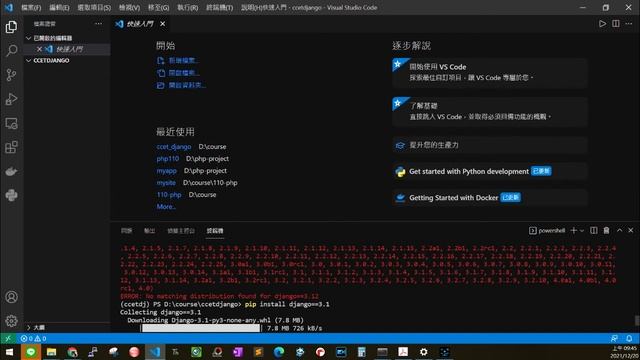Click the remote window indicator in the status bar
640x360 pixels.
[8, 338]
